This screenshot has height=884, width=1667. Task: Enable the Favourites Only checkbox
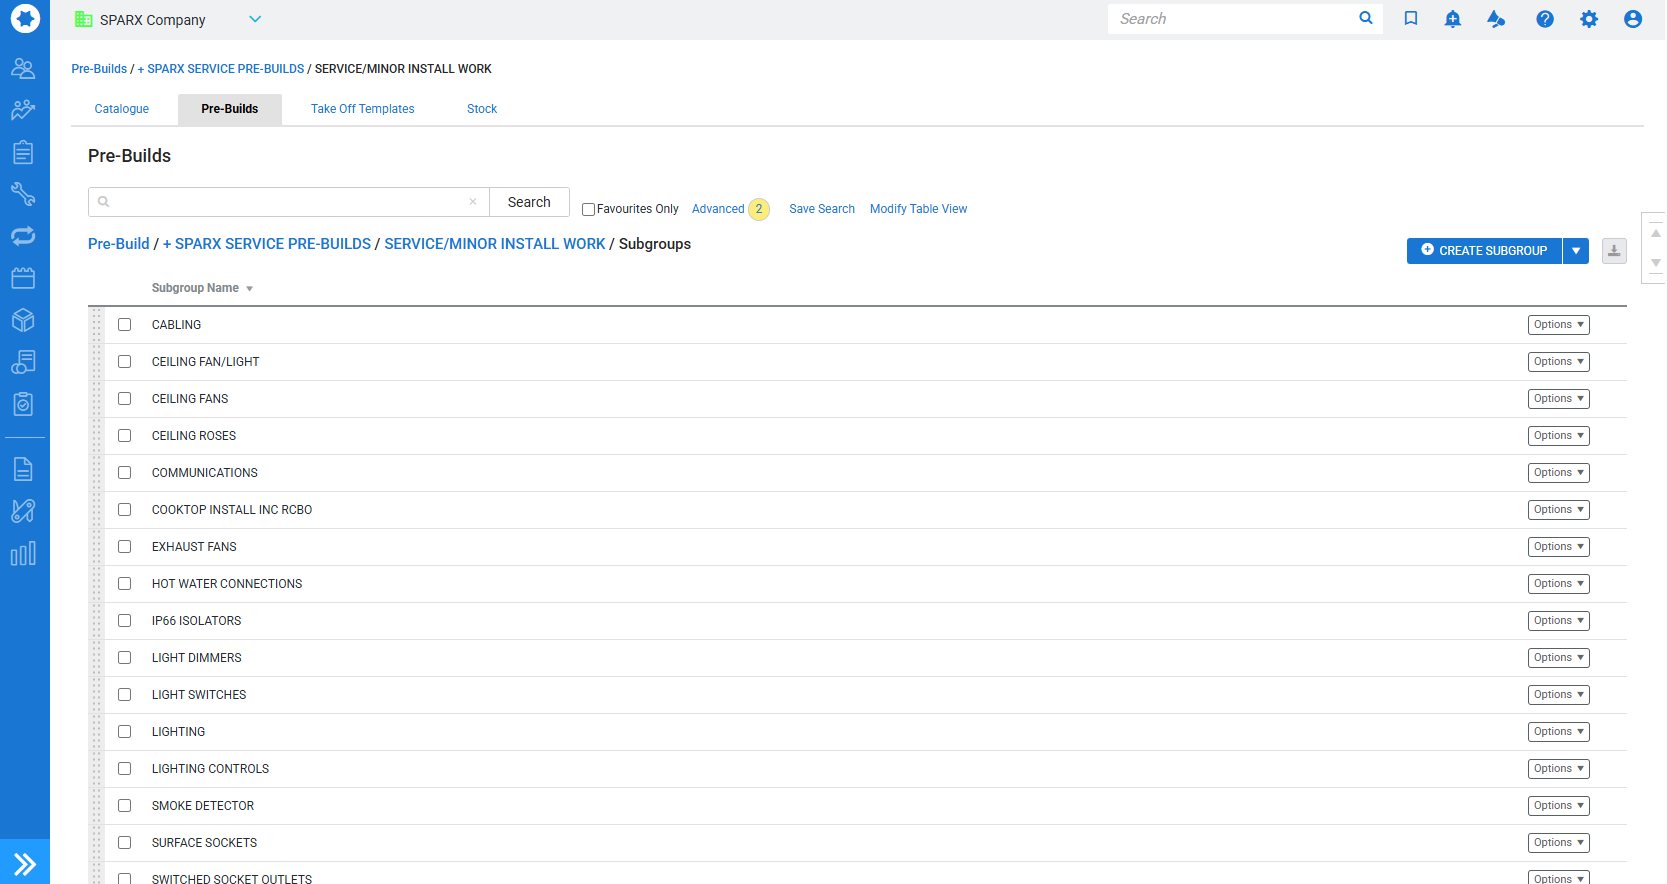point(588,210)
